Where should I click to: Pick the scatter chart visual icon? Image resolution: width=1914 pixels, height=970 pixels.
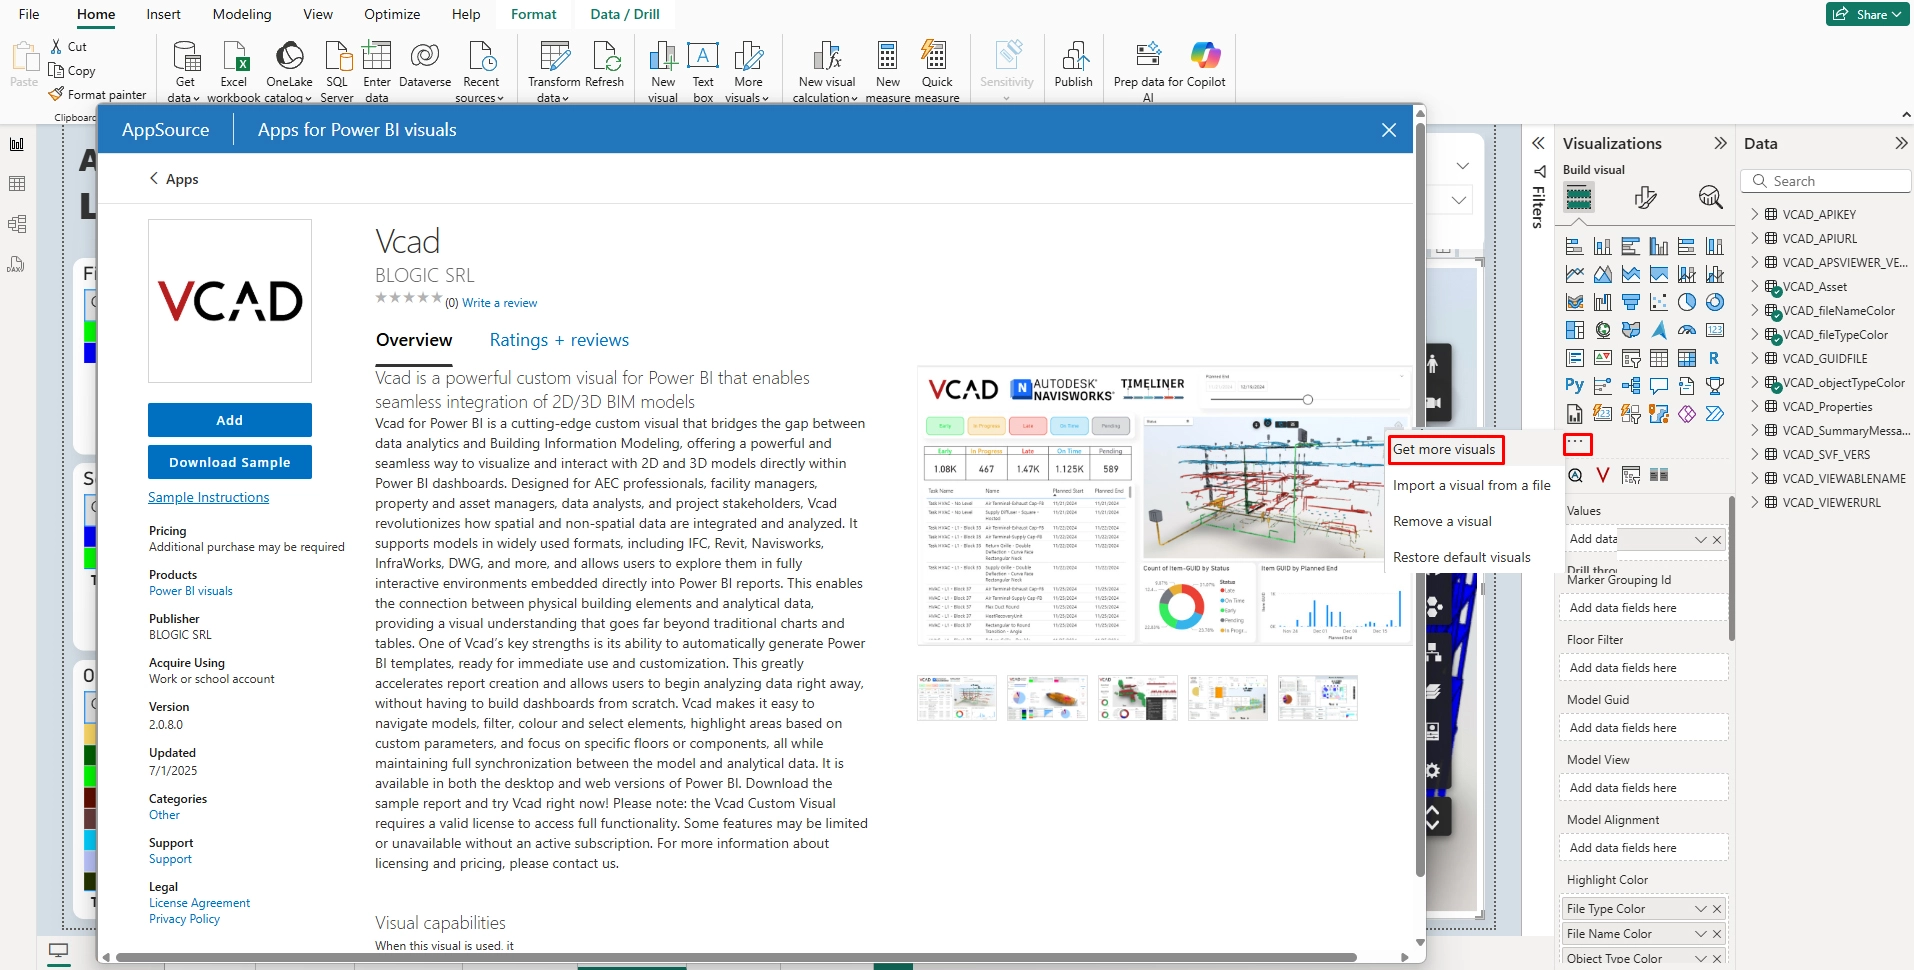1659,302
